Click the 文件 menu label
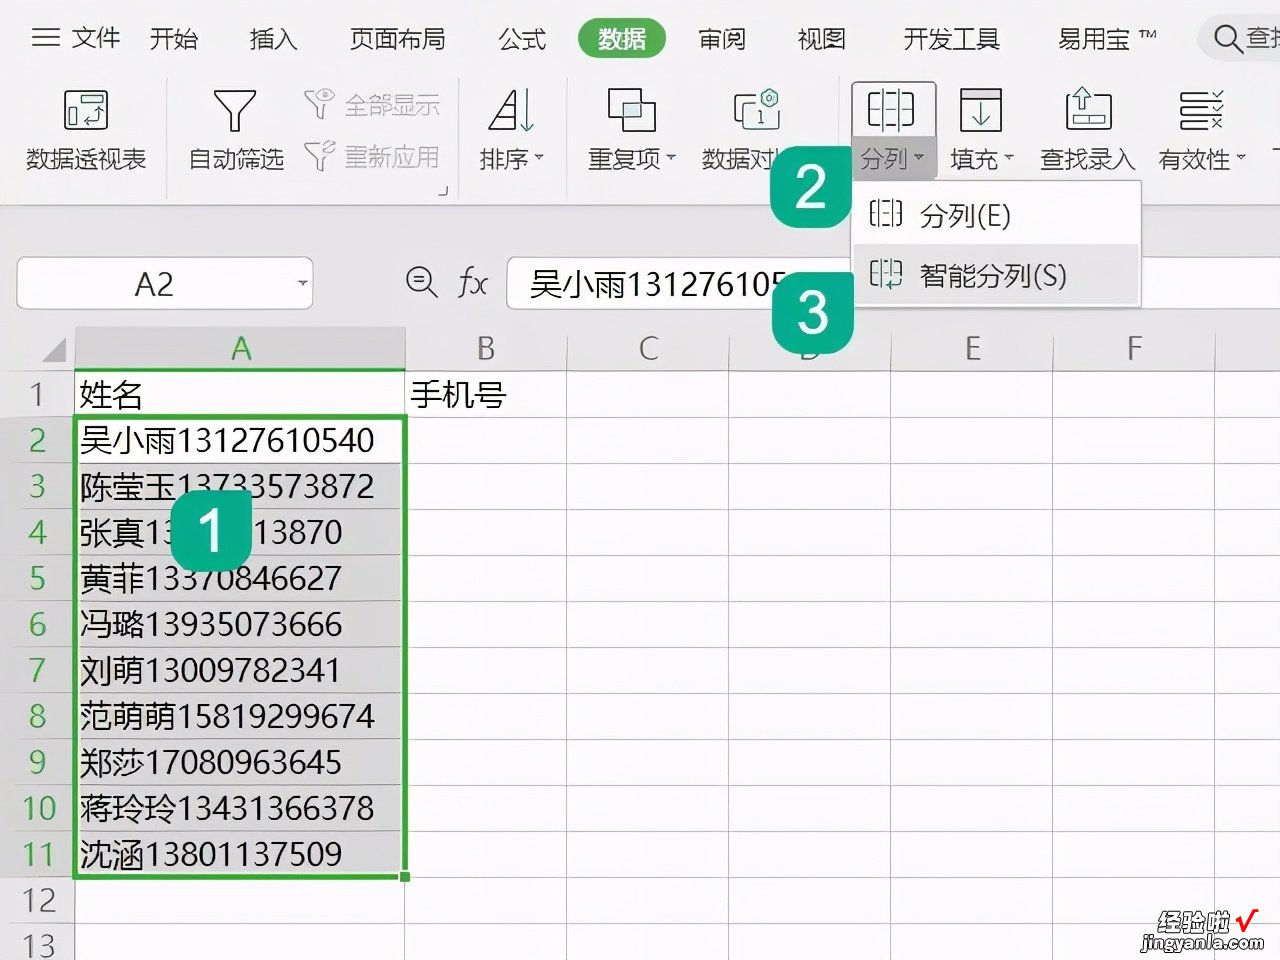 tap(96, 38)
